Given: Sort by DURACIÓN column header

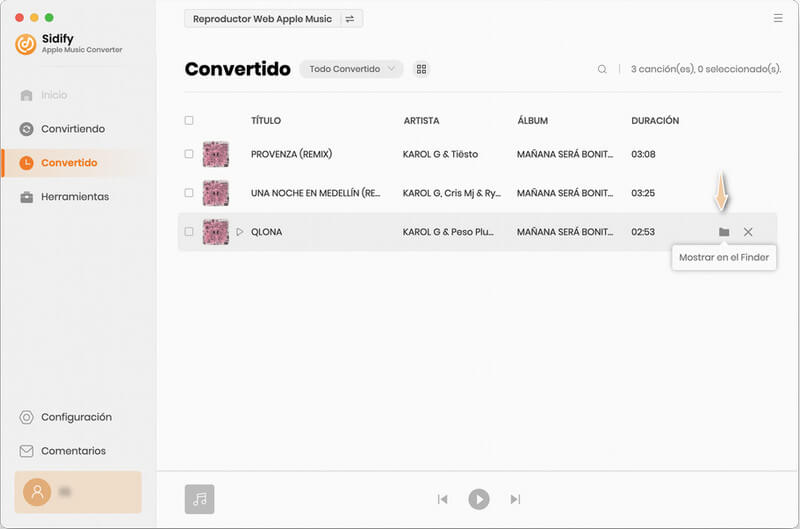Looking at the screenshot, I should (655, 121).
